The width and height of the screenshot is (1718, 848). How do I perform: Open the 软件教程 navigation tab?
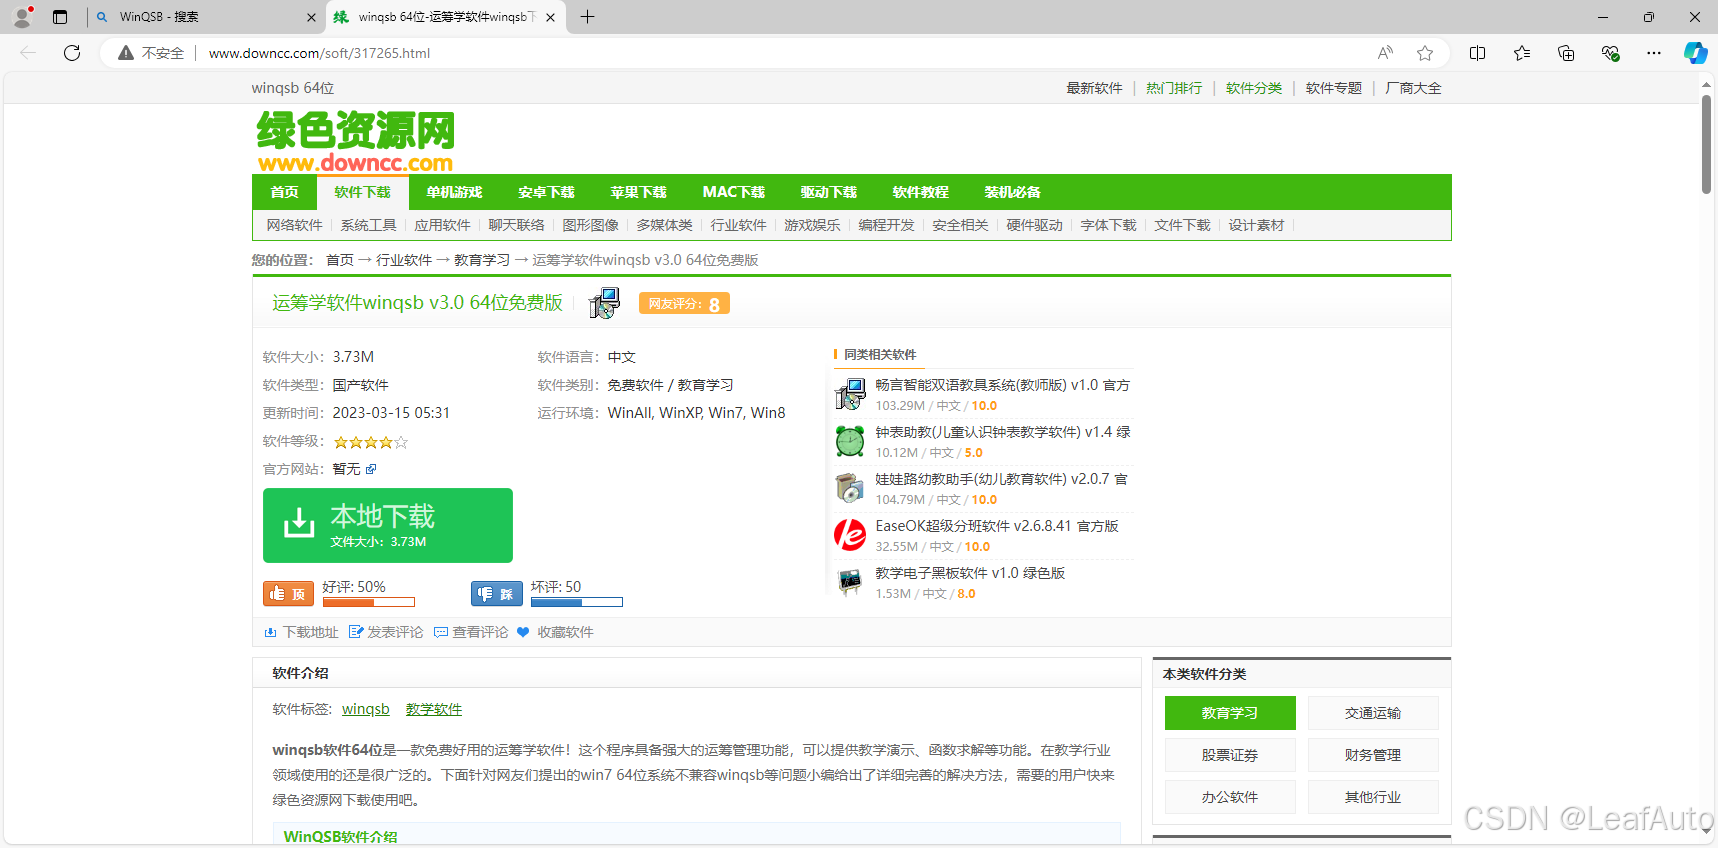(921, 192)
